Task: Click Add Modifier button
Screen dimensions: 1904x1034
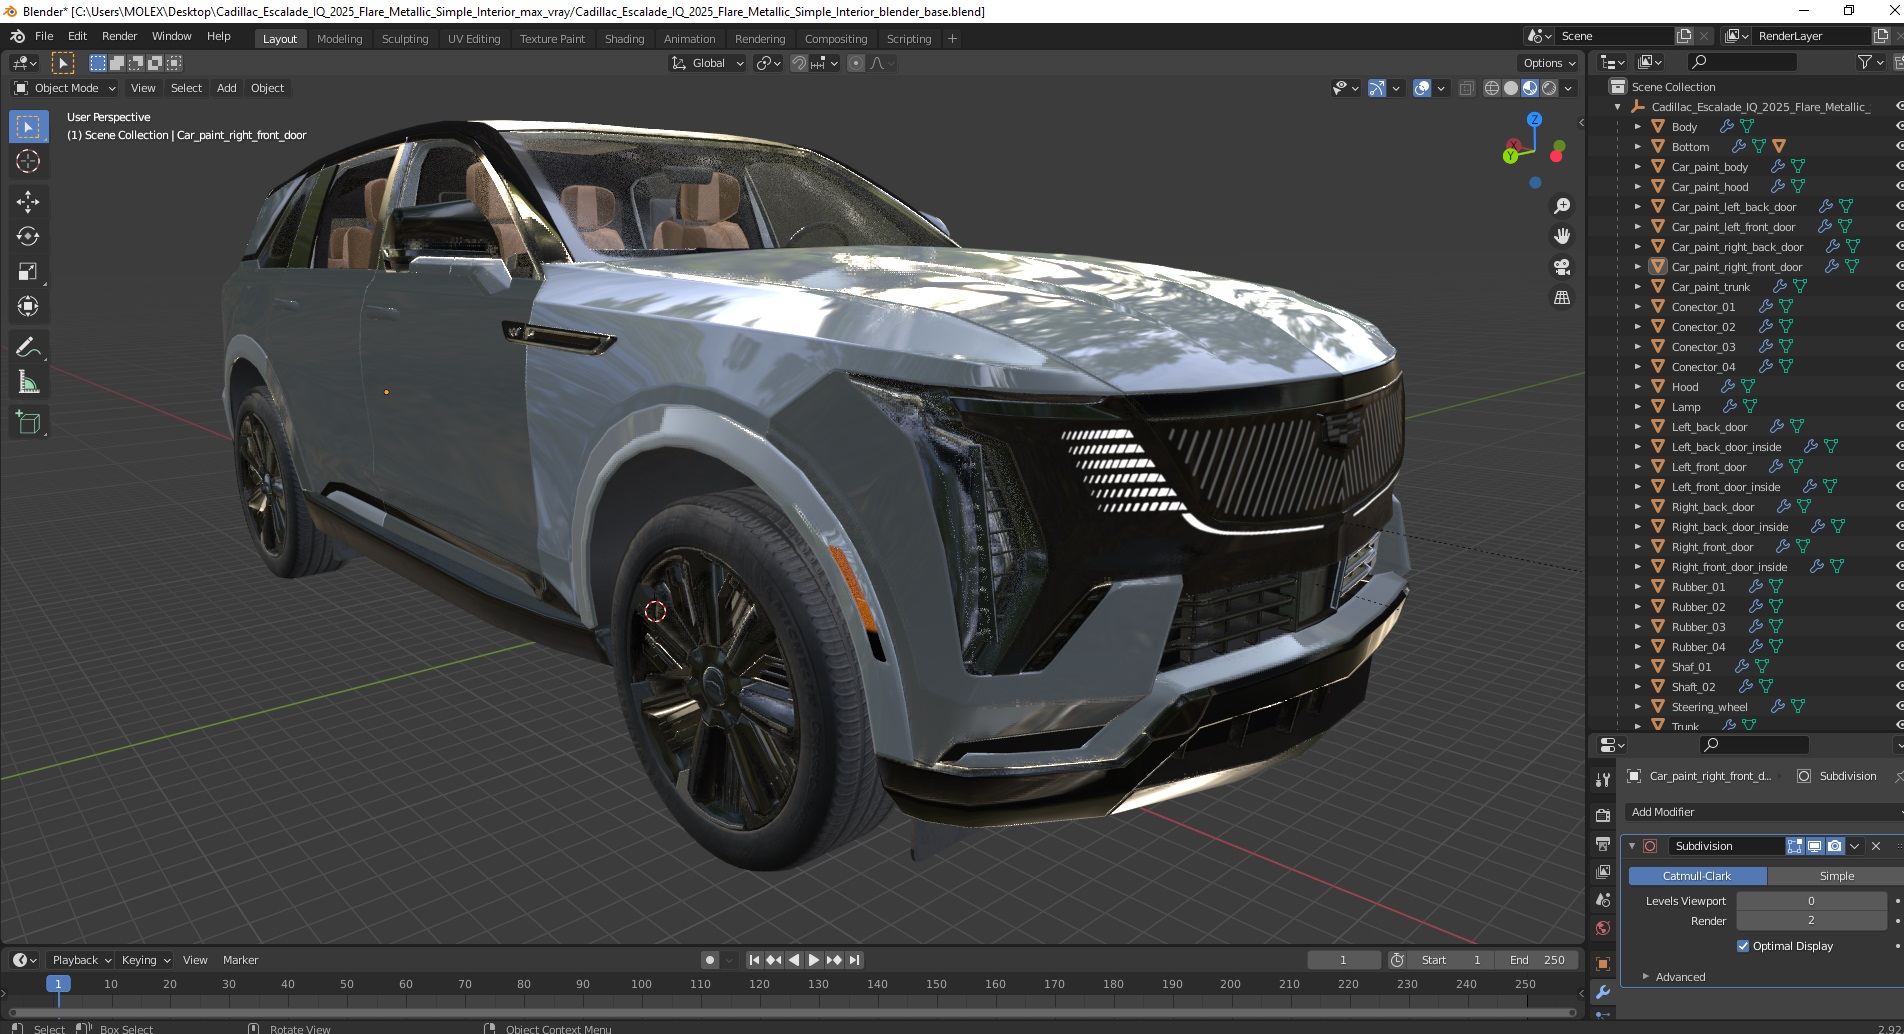Action: click(x=1764, y=812)
